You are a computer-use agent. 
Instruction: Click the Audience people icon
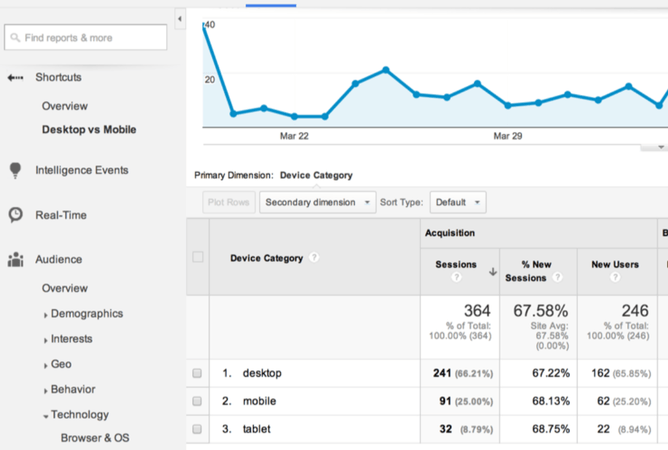[x=15, y=260]
